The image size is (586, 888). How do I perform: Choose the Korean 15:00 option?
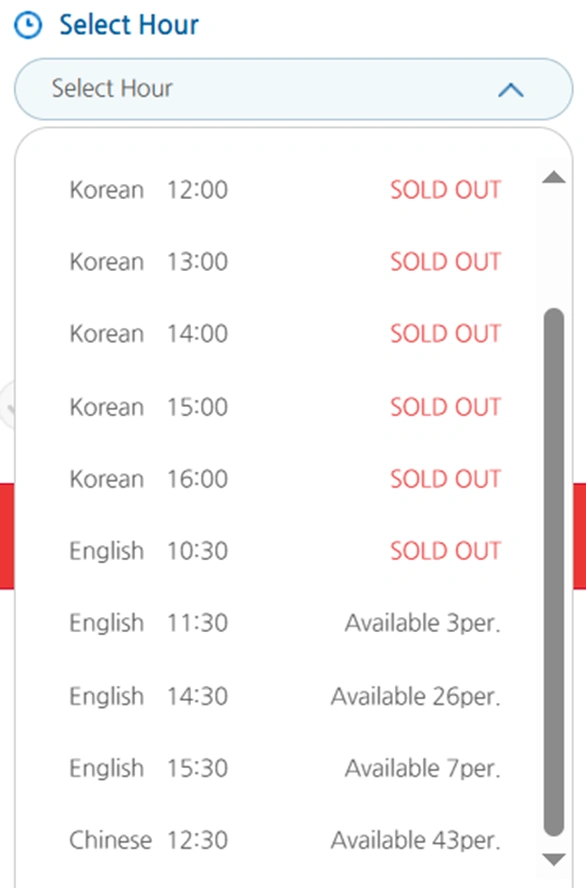click(285, 407)
